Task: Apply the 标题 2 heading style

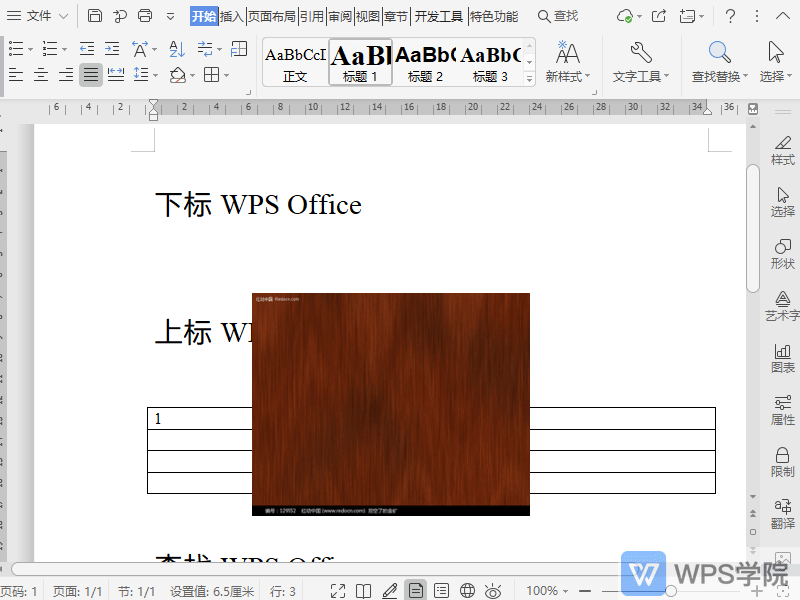Action: click(x=426, y=62)
